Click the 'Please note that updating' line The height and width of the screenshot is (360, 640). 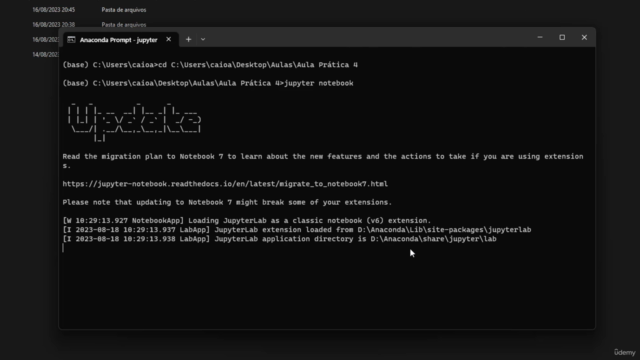point(227,202)
